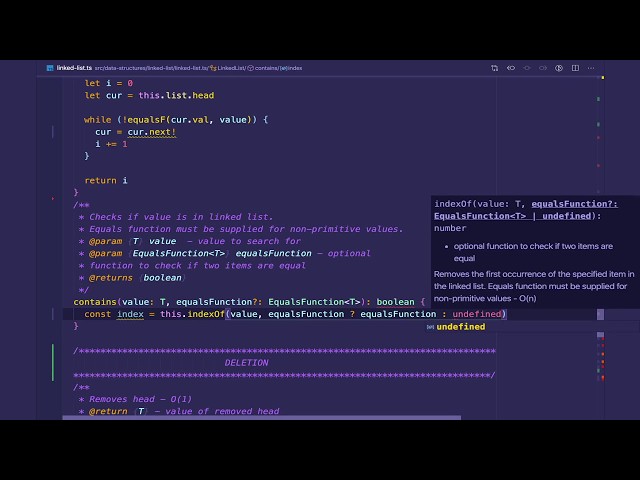
Task: Click the next change circle icon
Action: (x=543, y=68)
